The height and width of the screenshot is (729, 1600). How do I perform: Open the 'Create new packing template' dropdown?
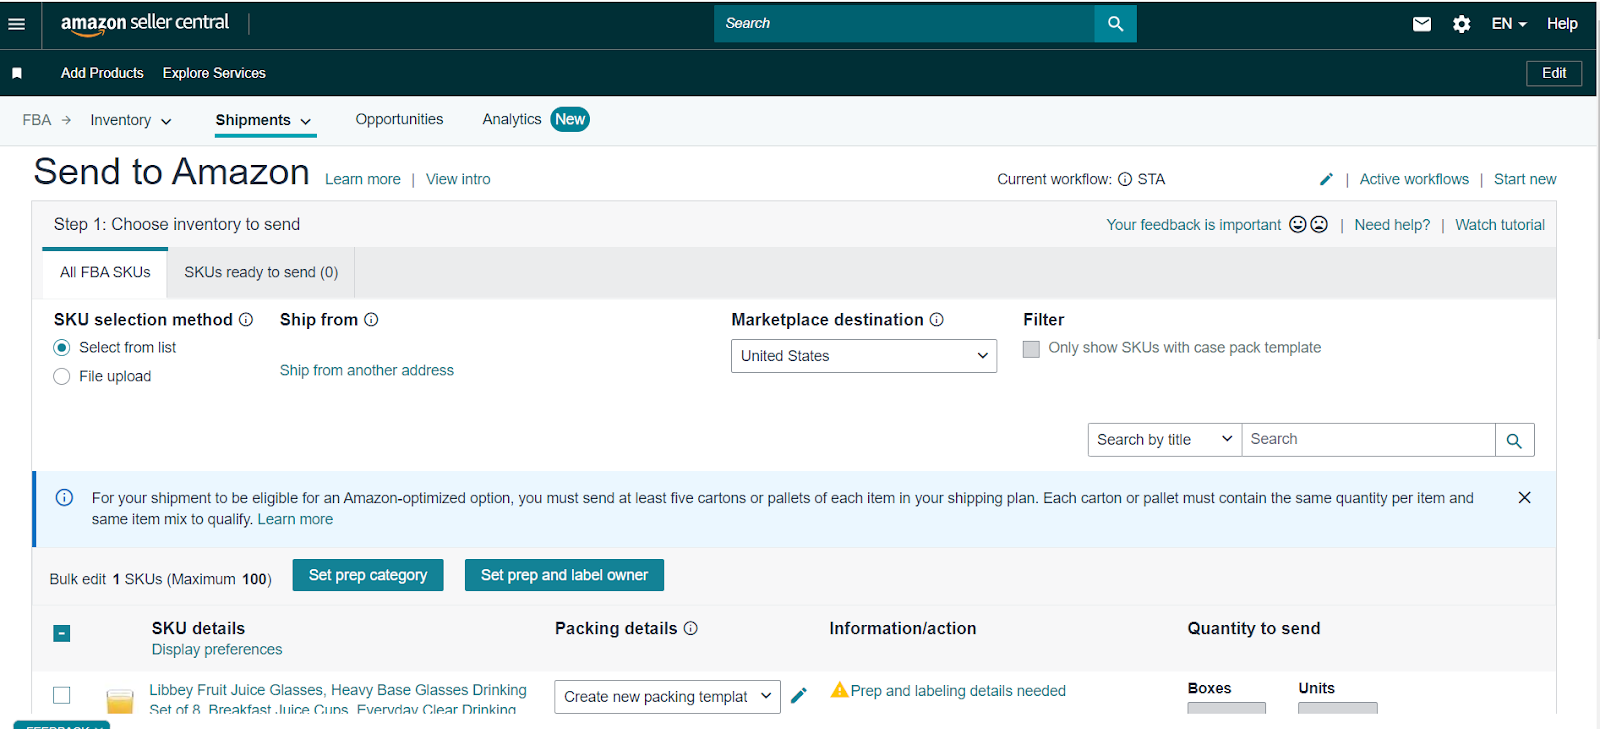click(x=667, y=697)
